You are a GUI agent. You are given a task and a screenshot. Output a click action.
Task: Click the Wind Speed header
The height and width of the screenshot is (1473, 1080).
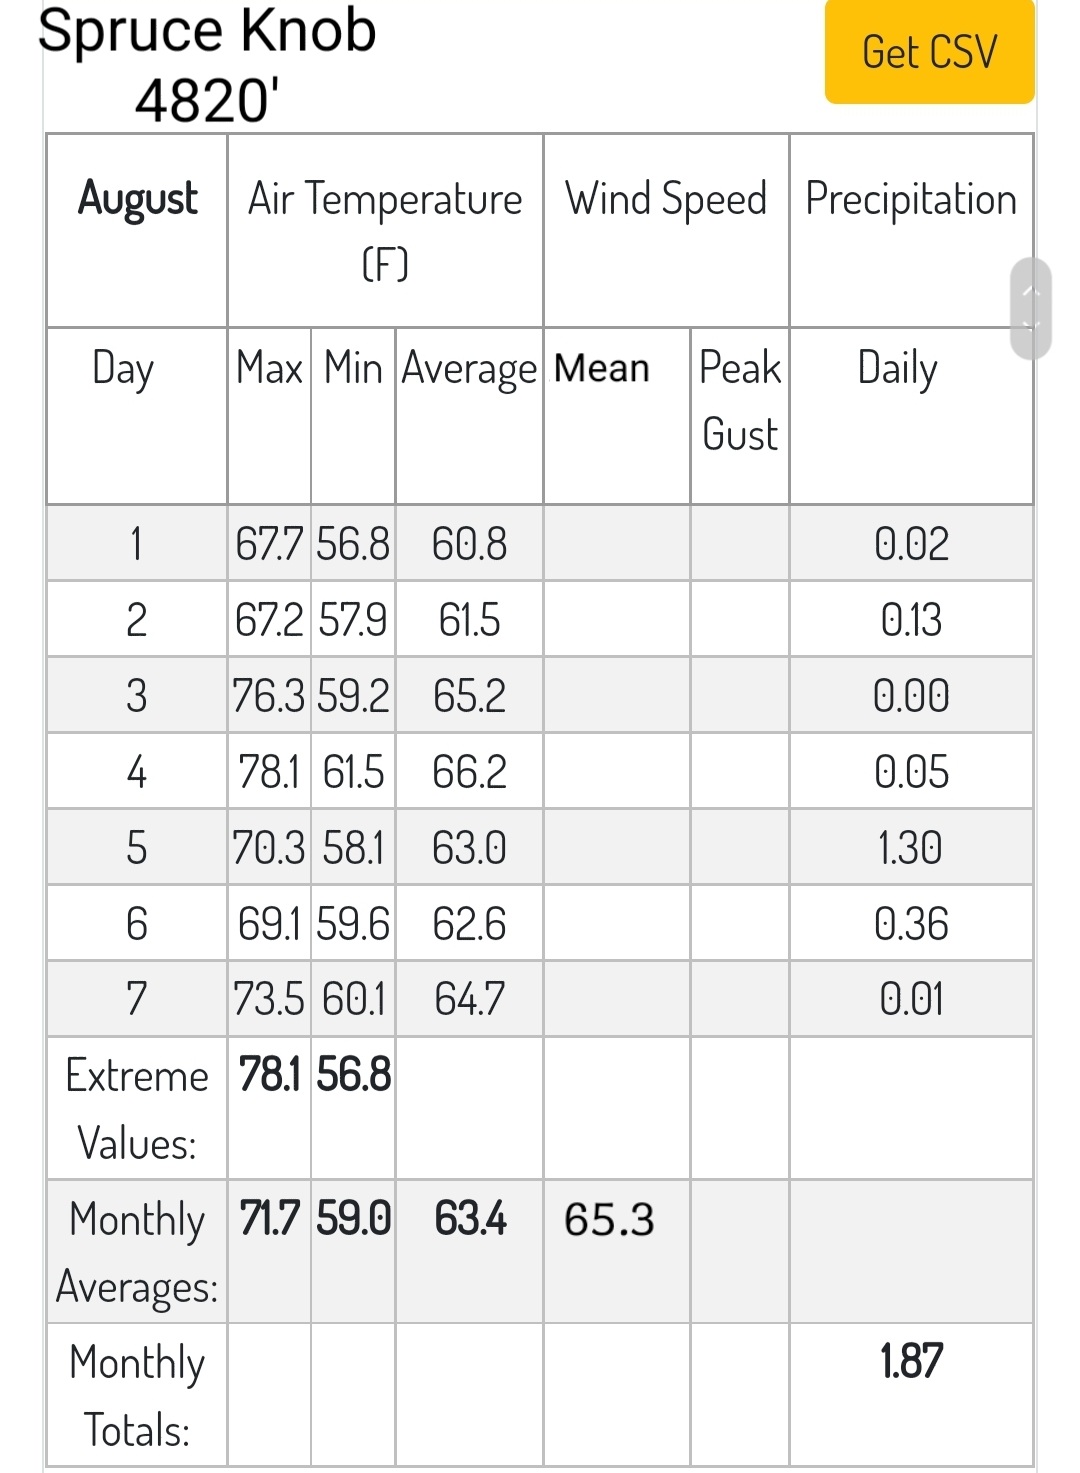[666, 198]
